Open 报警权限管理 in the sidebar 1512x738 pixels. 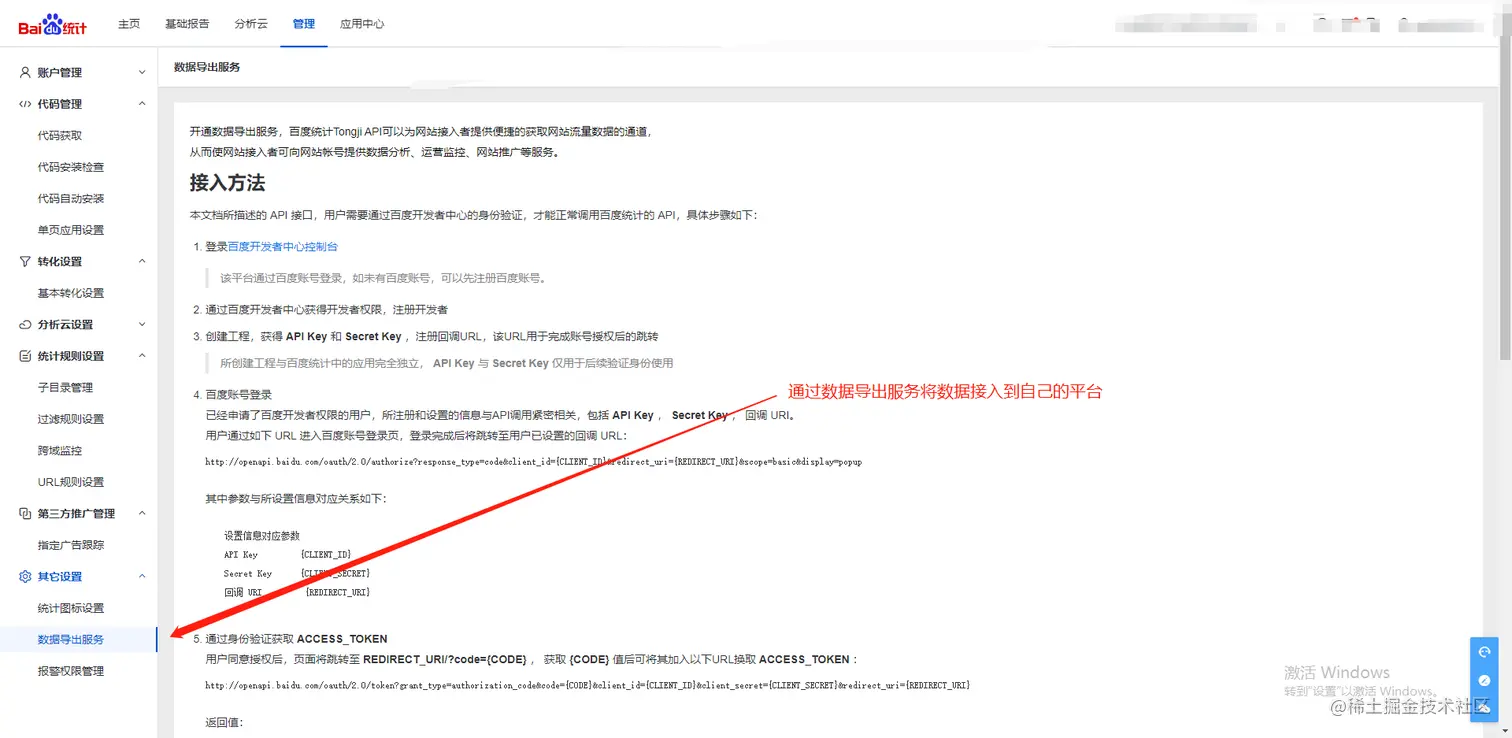(x=71, y=671)
